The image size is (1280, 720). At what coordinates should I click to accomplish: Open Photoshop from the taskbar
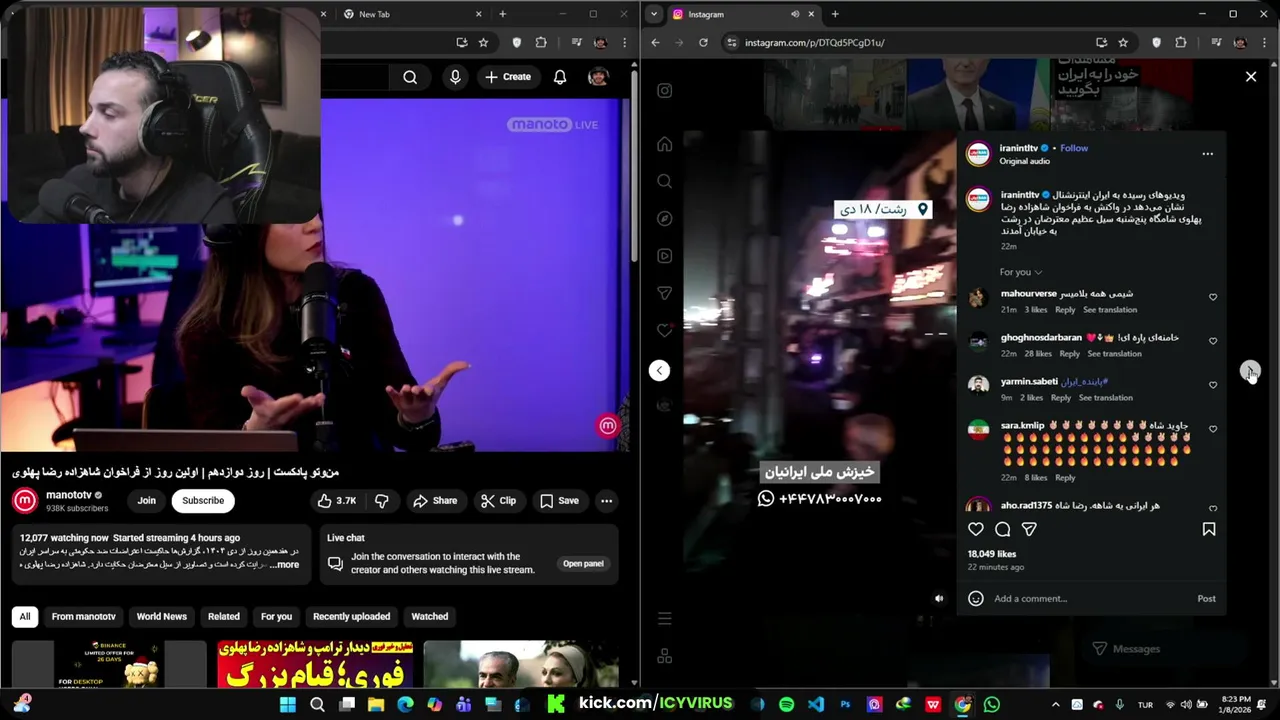[x=845, y=704]
